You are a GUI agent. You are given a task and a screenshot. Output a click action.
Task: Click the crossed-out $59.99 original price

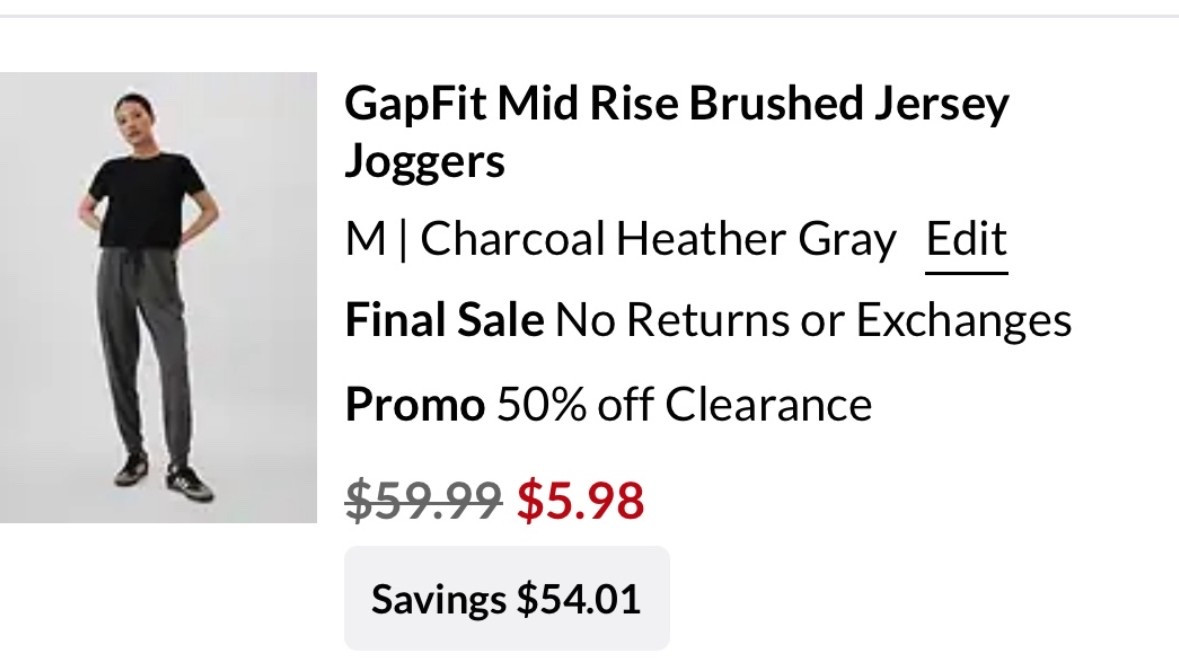423,501
